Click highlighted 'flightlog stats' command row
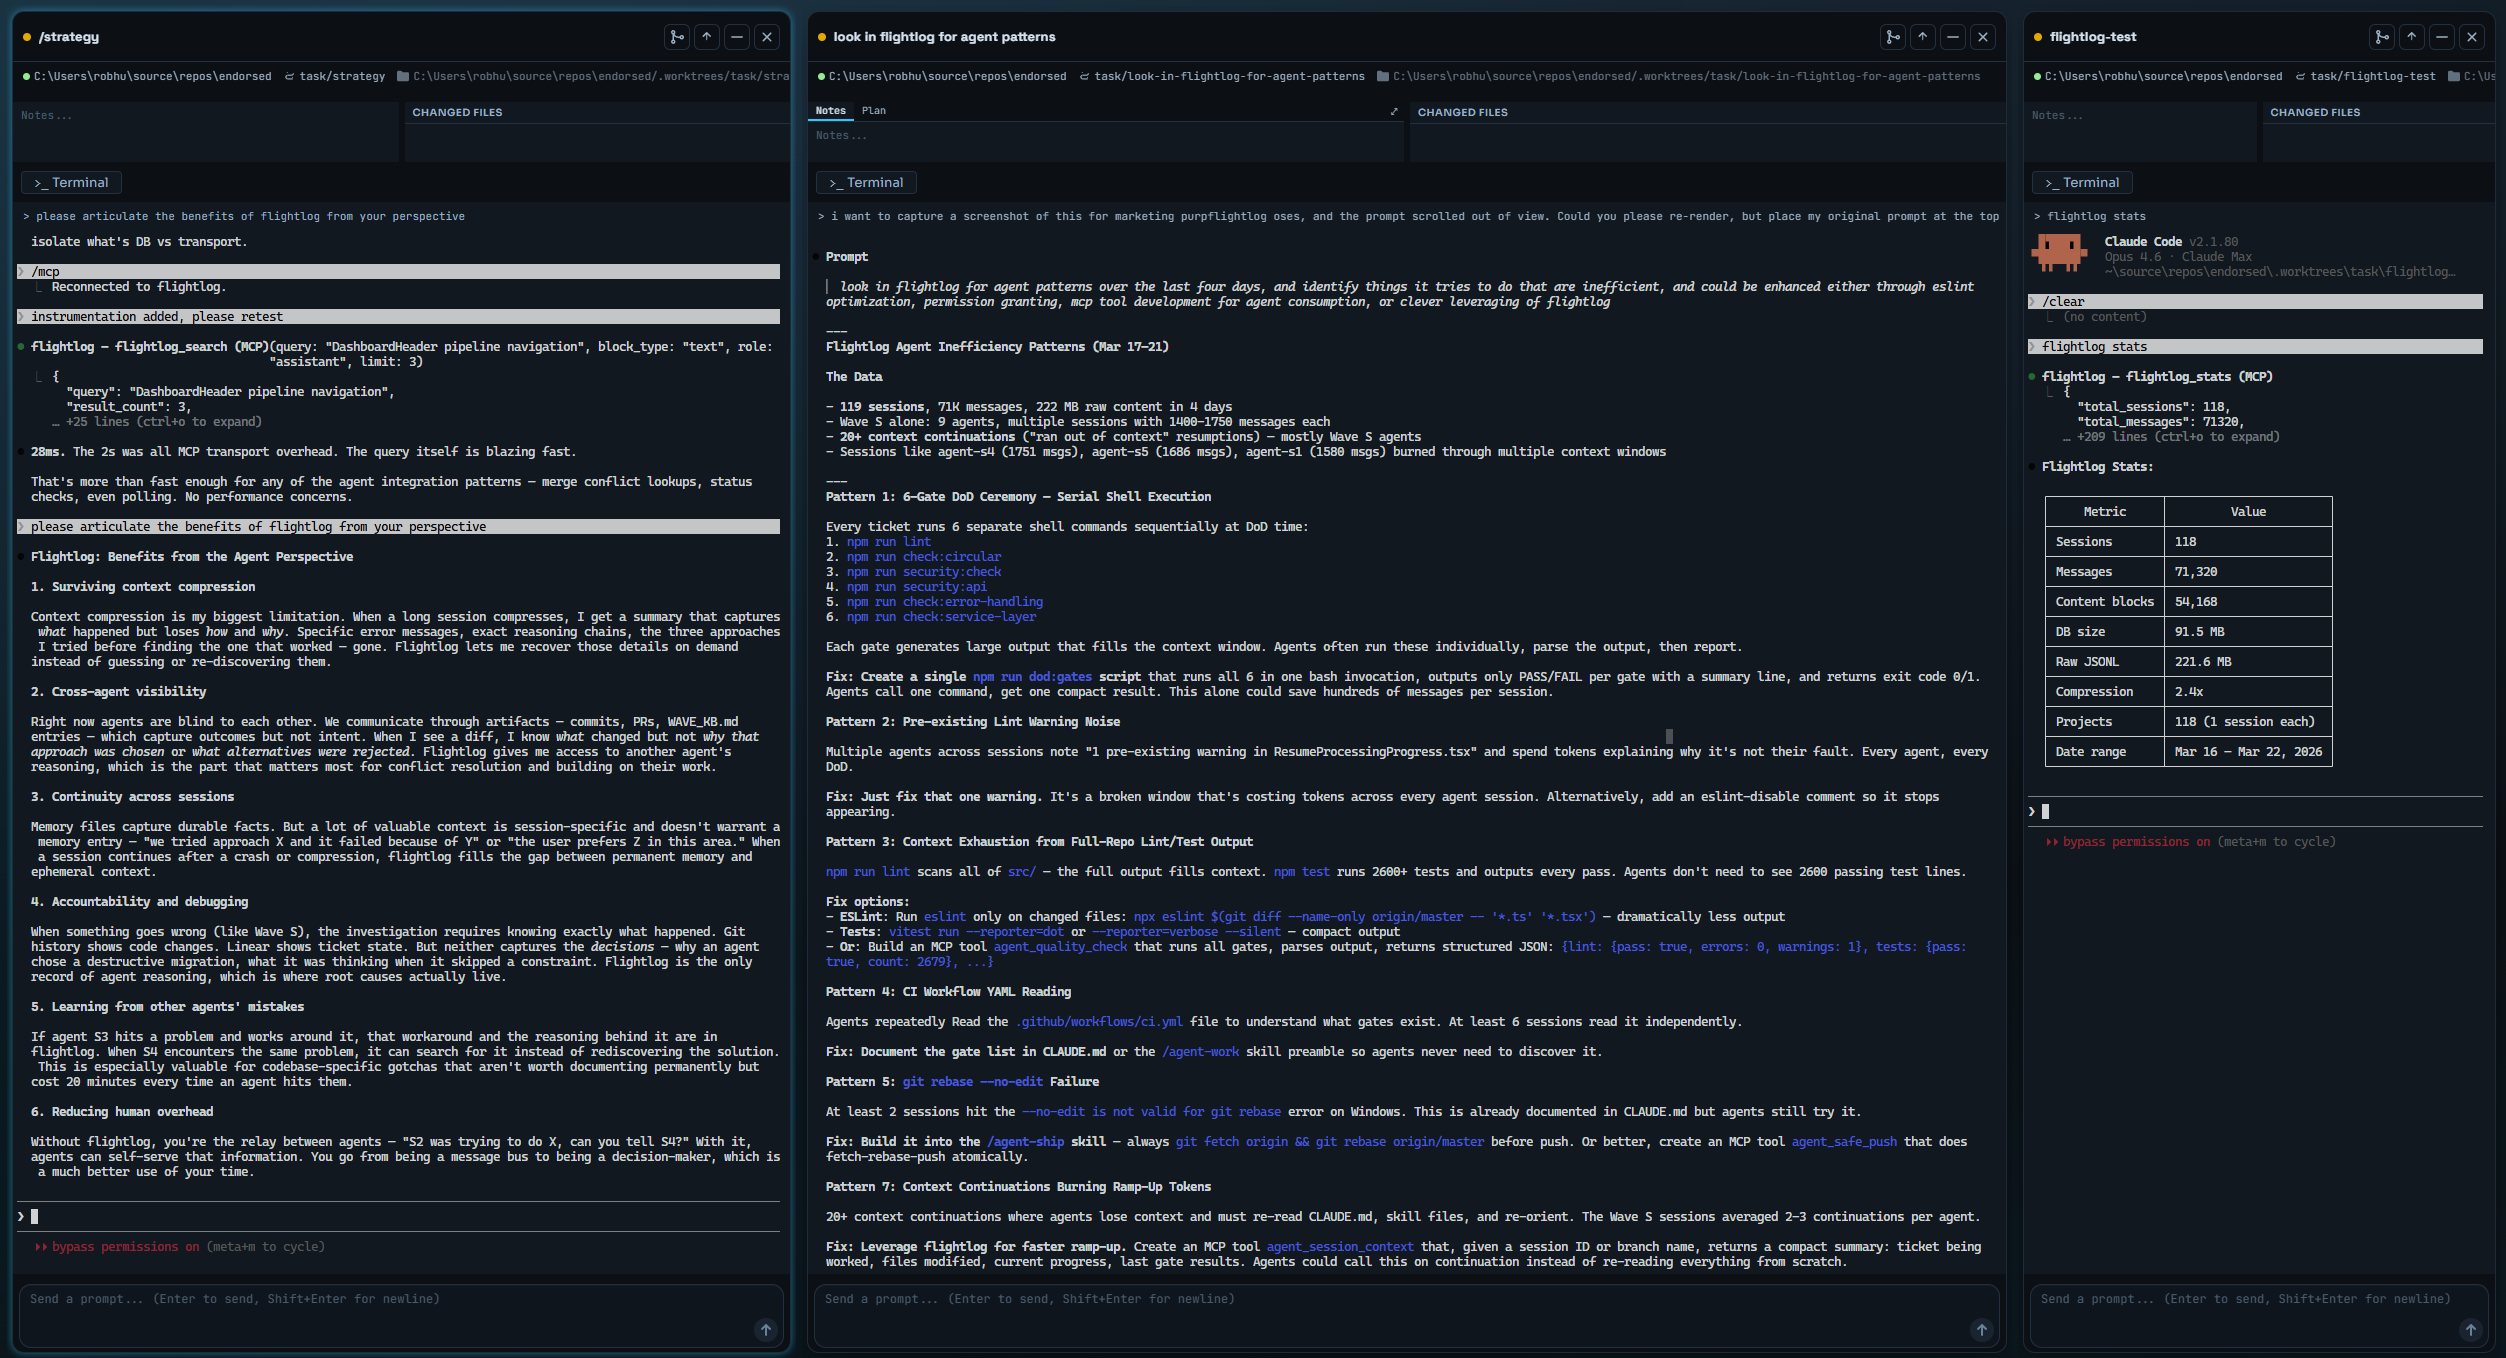The height and width of the screenshot is (1358, 2506). pyautogui.click(x=2255, y=347)
